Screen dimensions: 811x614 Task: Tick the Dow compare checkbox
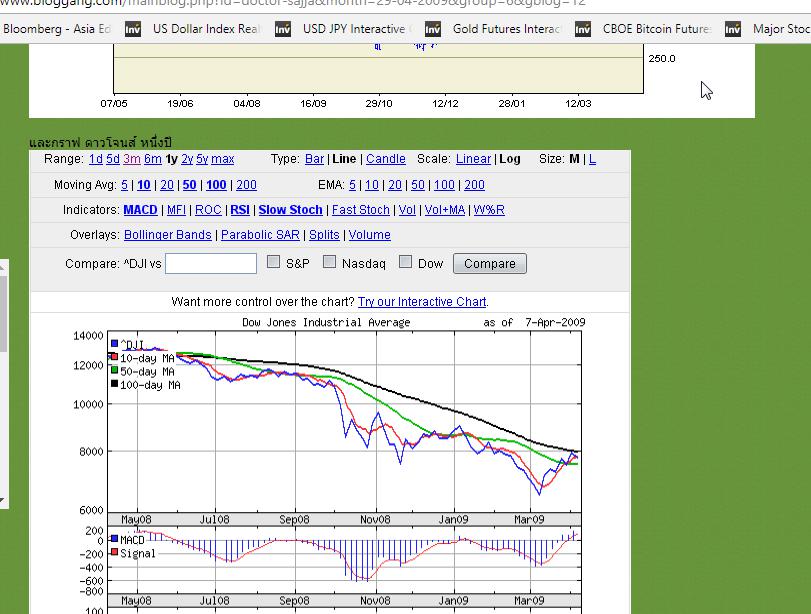point(406,262)
